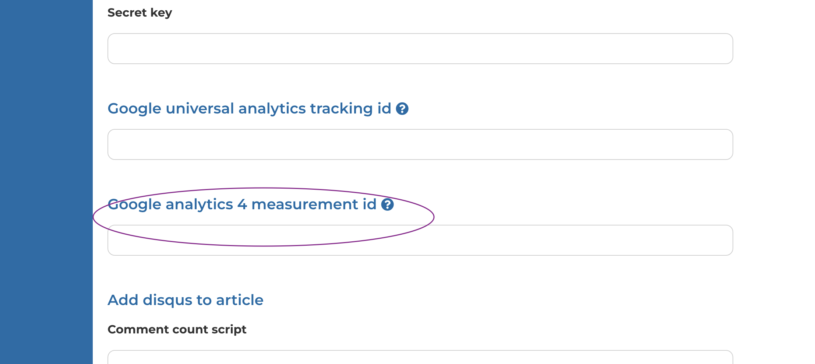Click the blue sidebar panel
Screen dimensions: 815x364
point(46,182)
